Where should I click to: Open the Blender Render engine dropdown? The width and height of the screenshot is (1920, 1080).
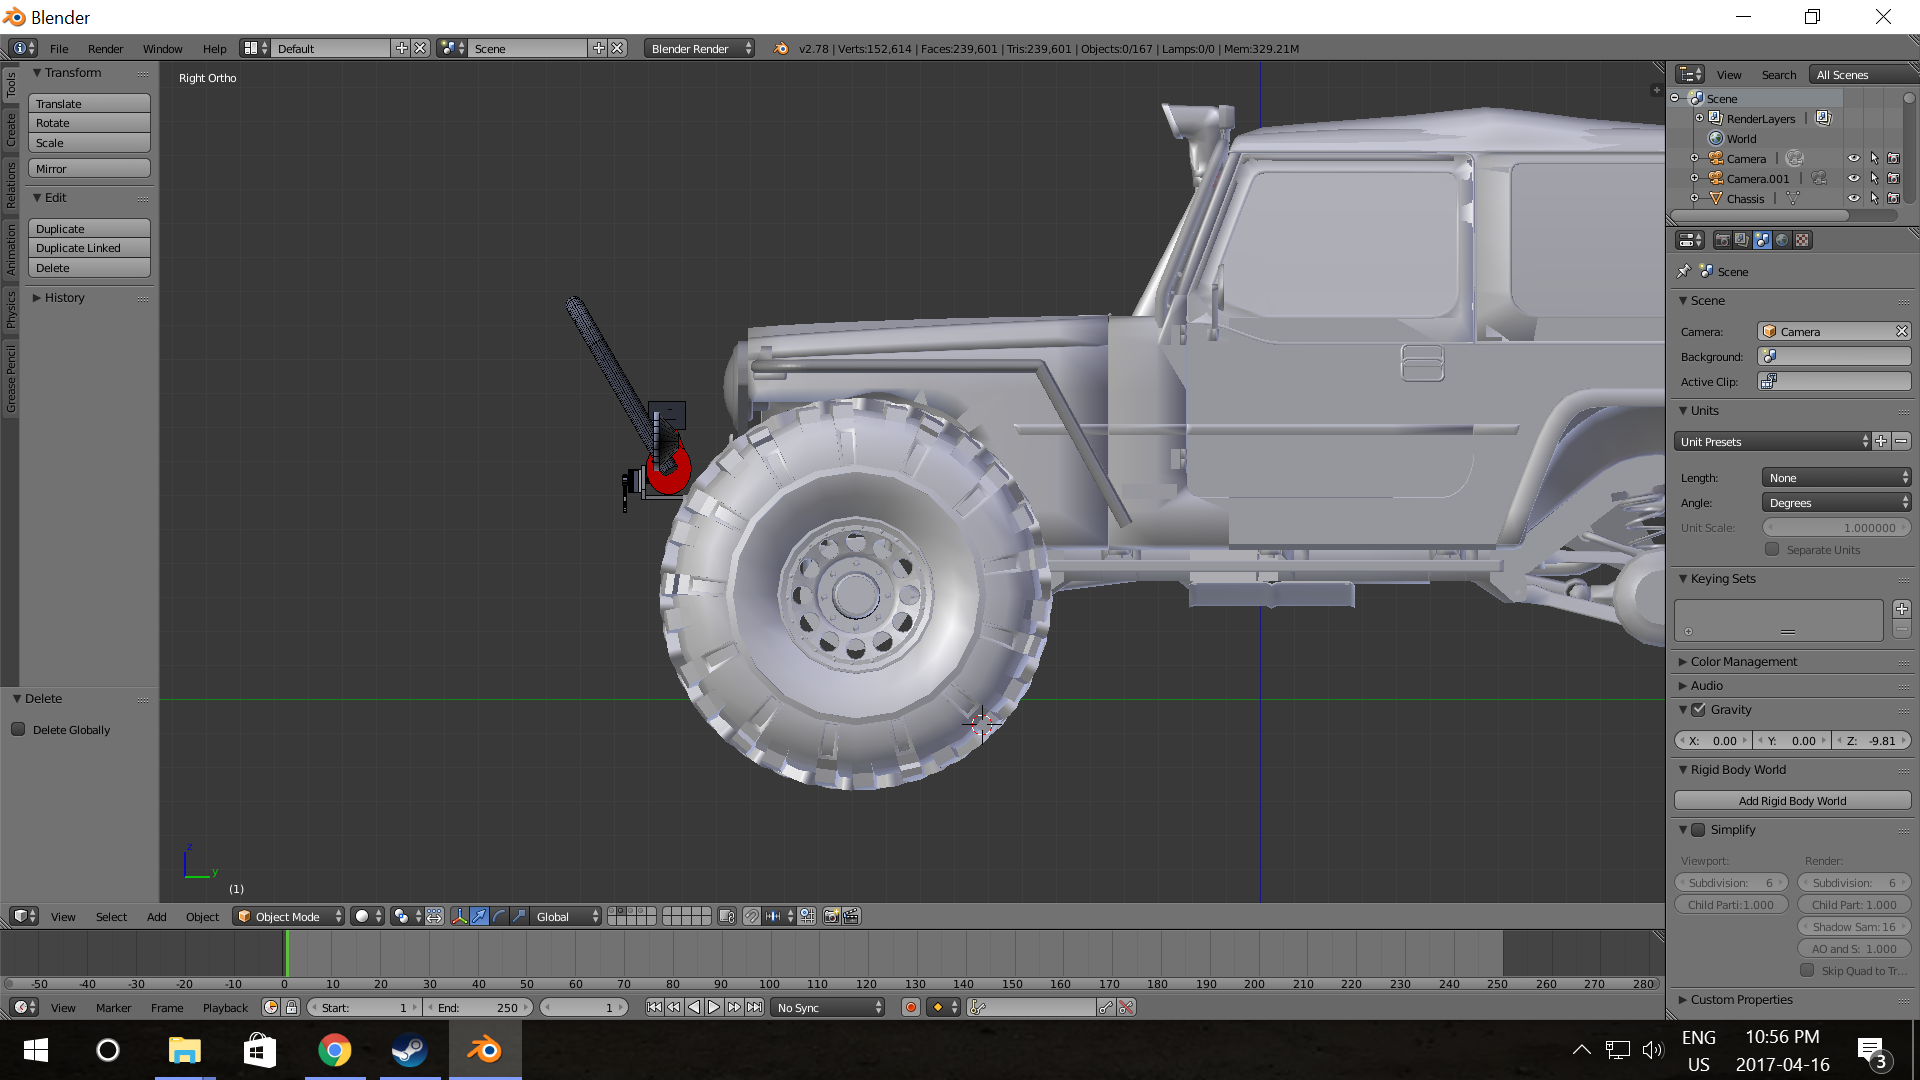[699, 48]
